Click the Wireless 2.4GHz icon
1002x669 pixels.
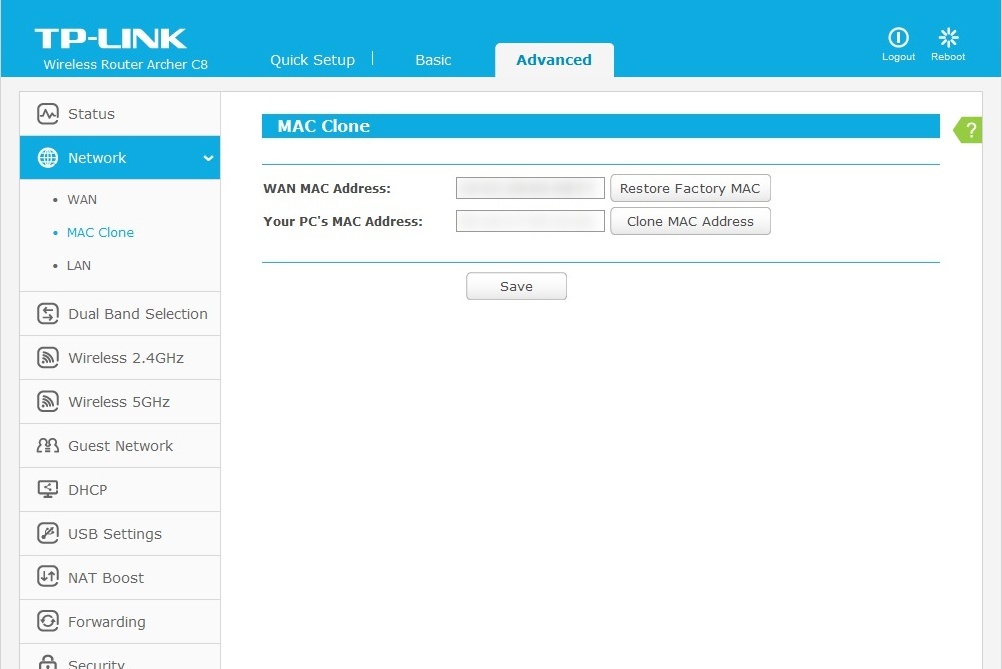coord(47,357)
